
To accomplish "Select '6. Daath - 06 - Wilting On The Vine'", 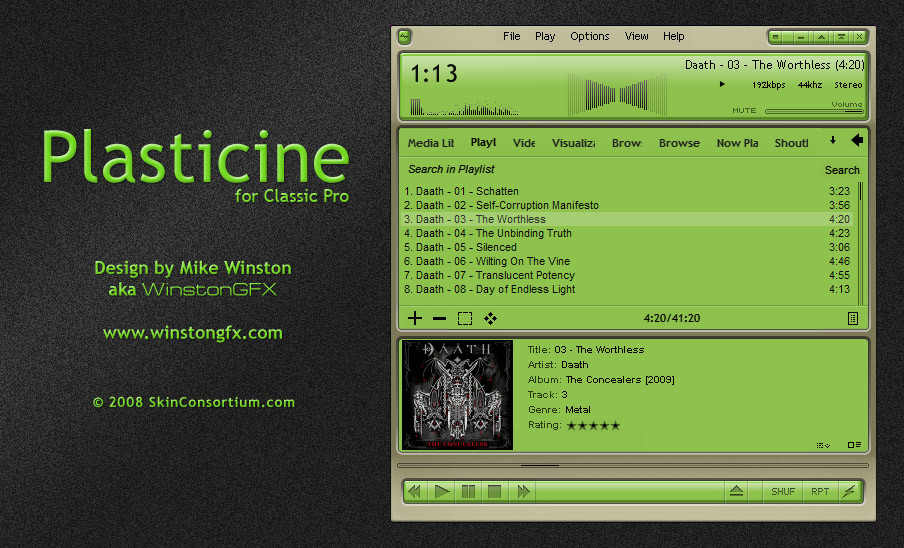I will click(627, 261).
